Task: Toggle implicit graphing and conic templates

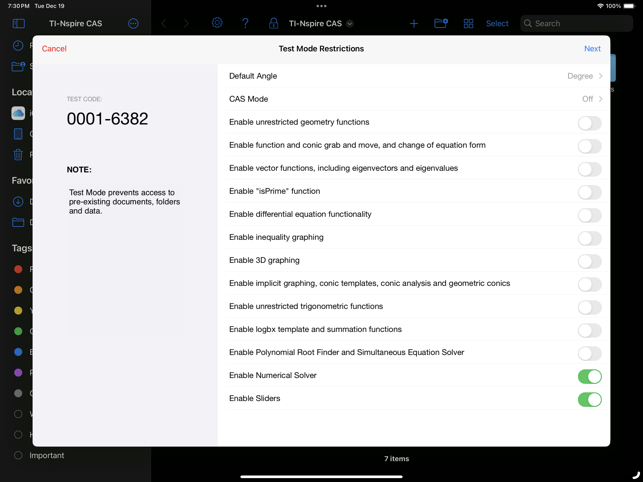Action: click(x=590, y=284)
